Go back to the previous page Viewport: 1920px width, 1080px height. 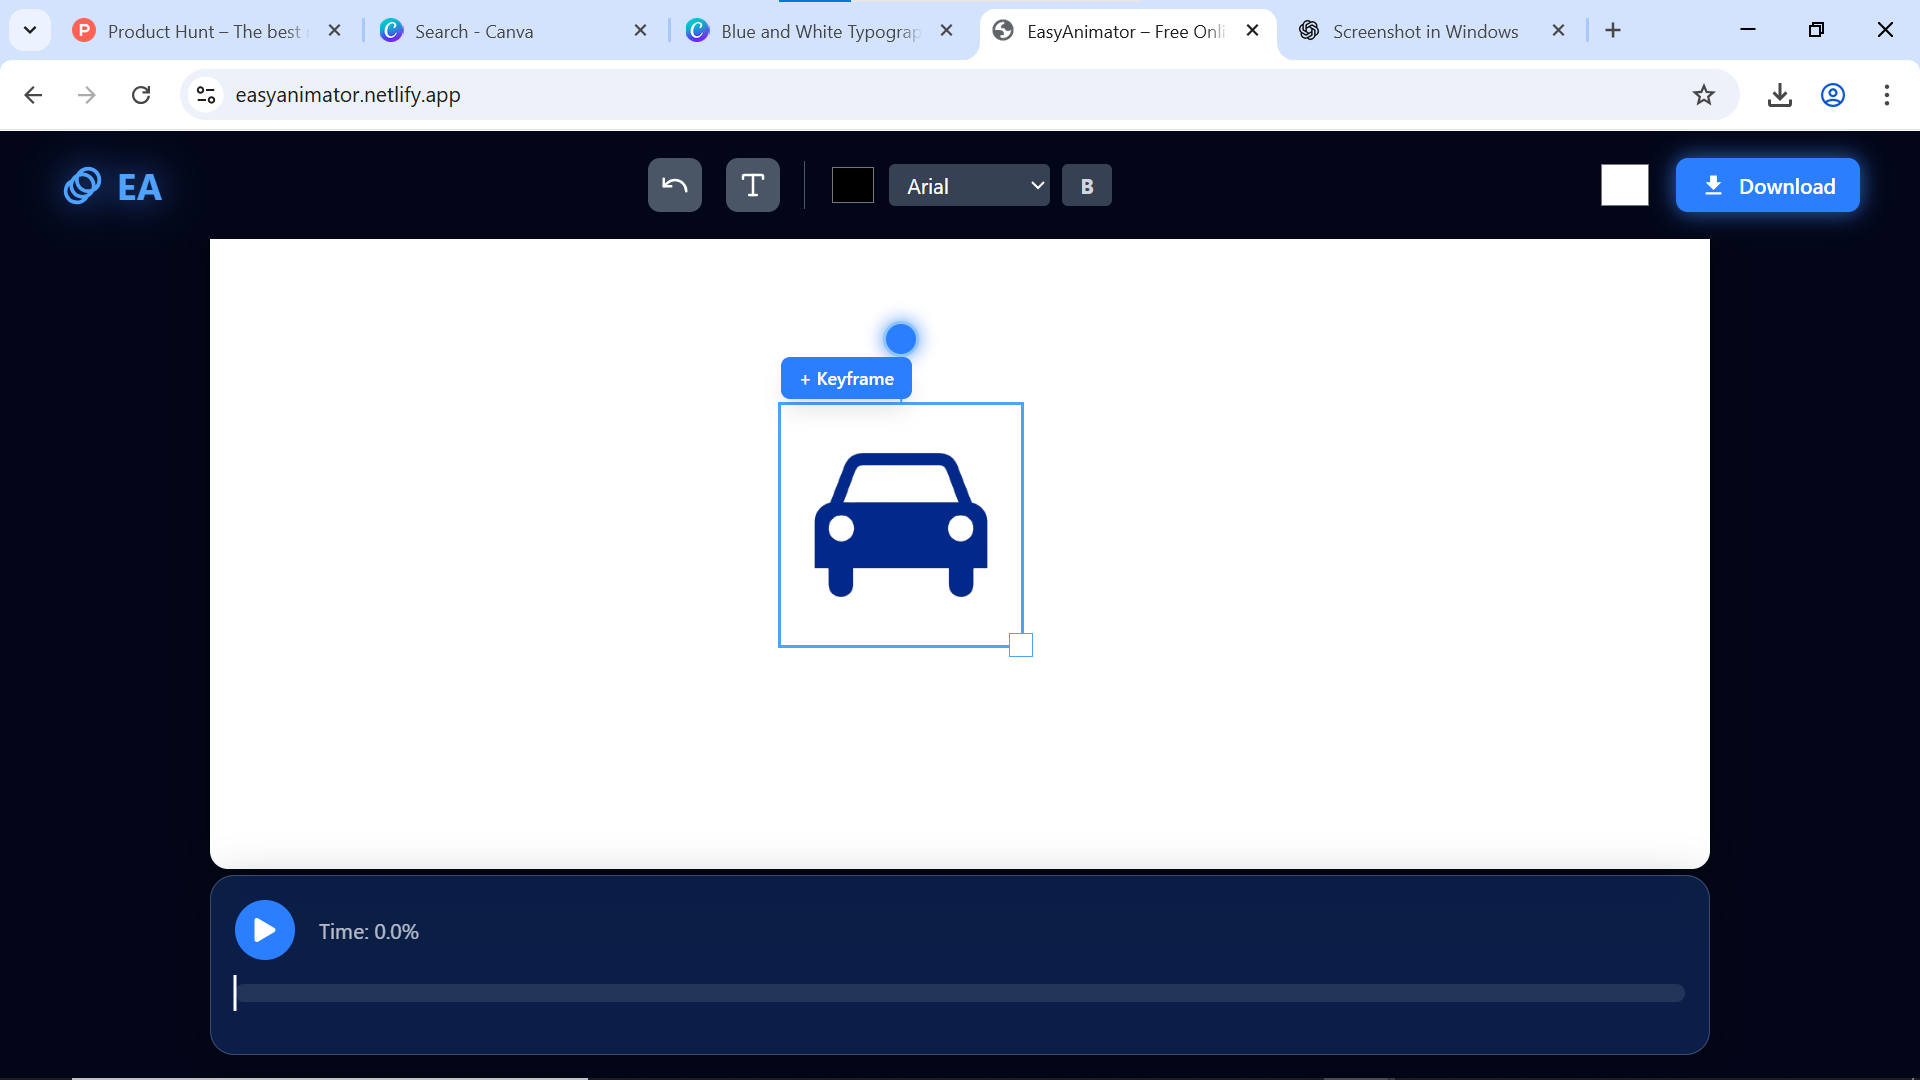tap(33, 95)
